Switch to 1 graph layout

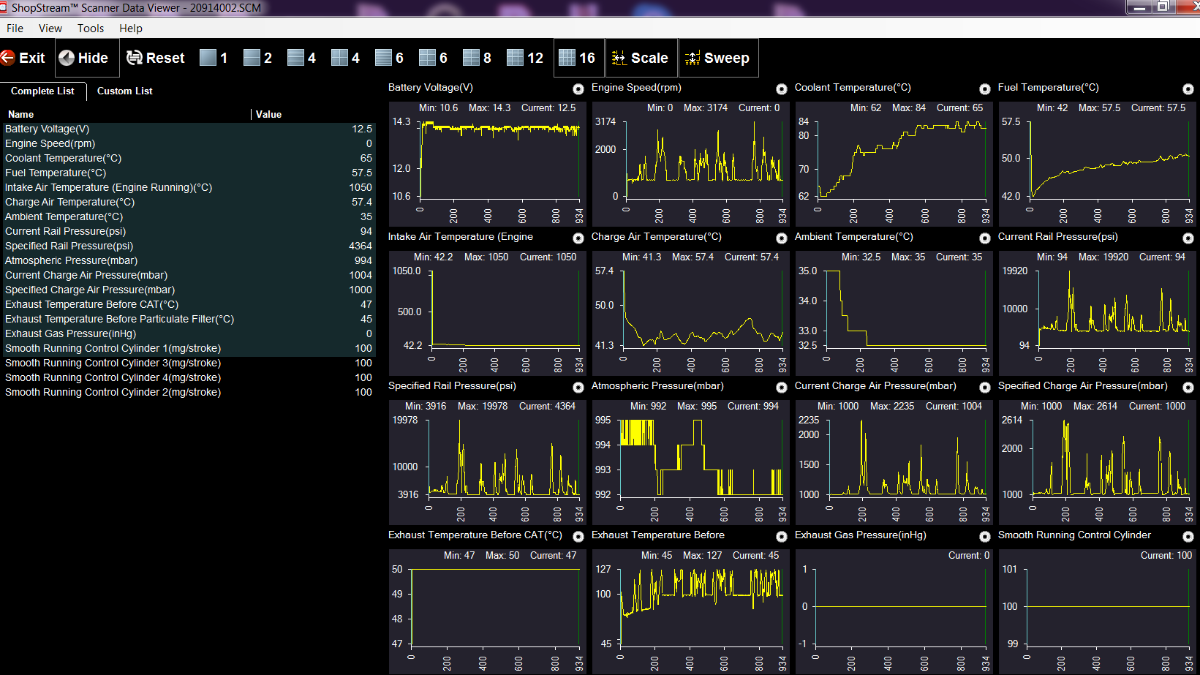pyautogui.click(x=213, y=58)
